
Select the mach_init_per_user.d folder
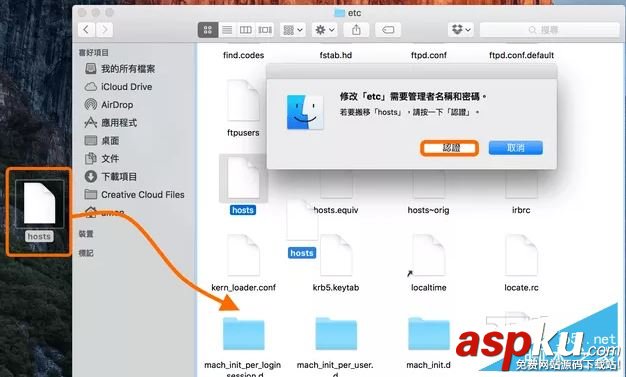click(x=336, y=334)
